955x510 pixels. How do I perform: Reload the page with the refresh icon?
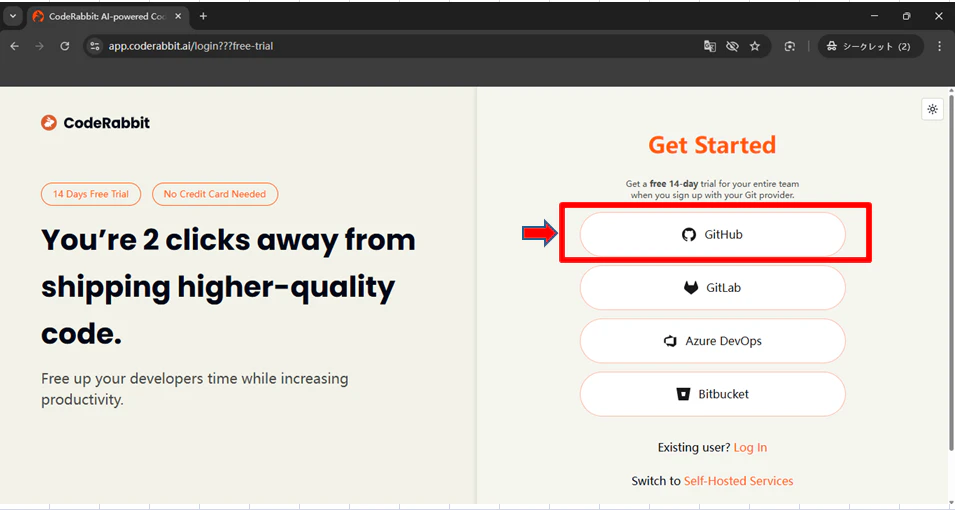[65, 46]
